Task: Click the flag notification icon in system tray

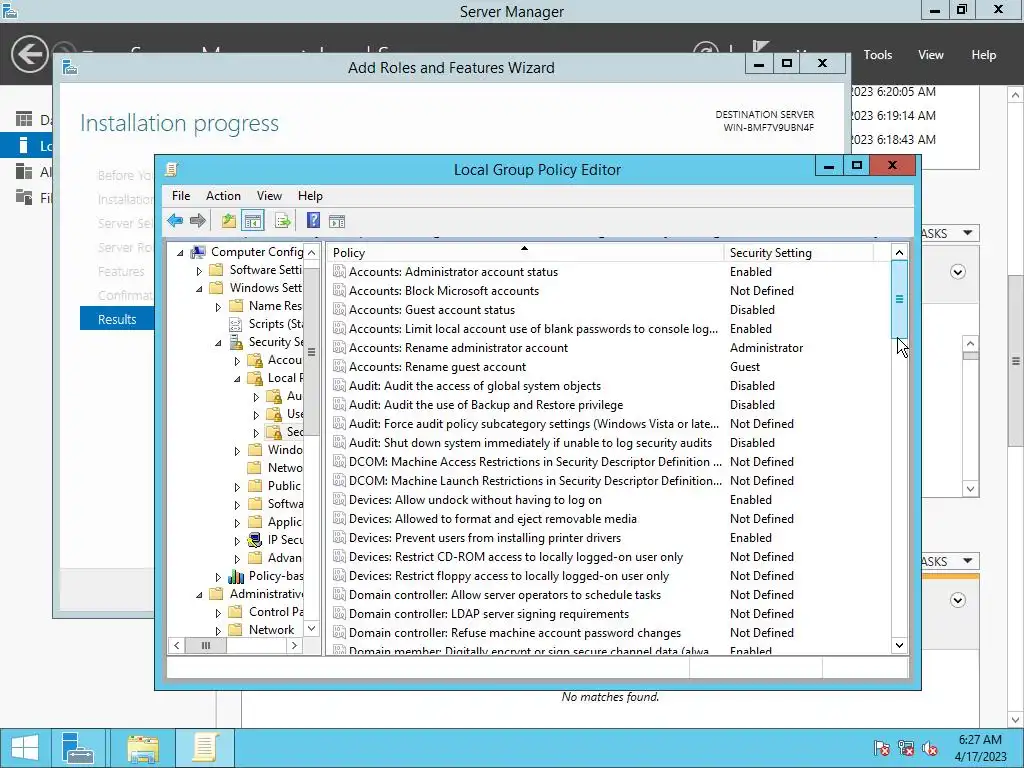Action: (882, 748)
